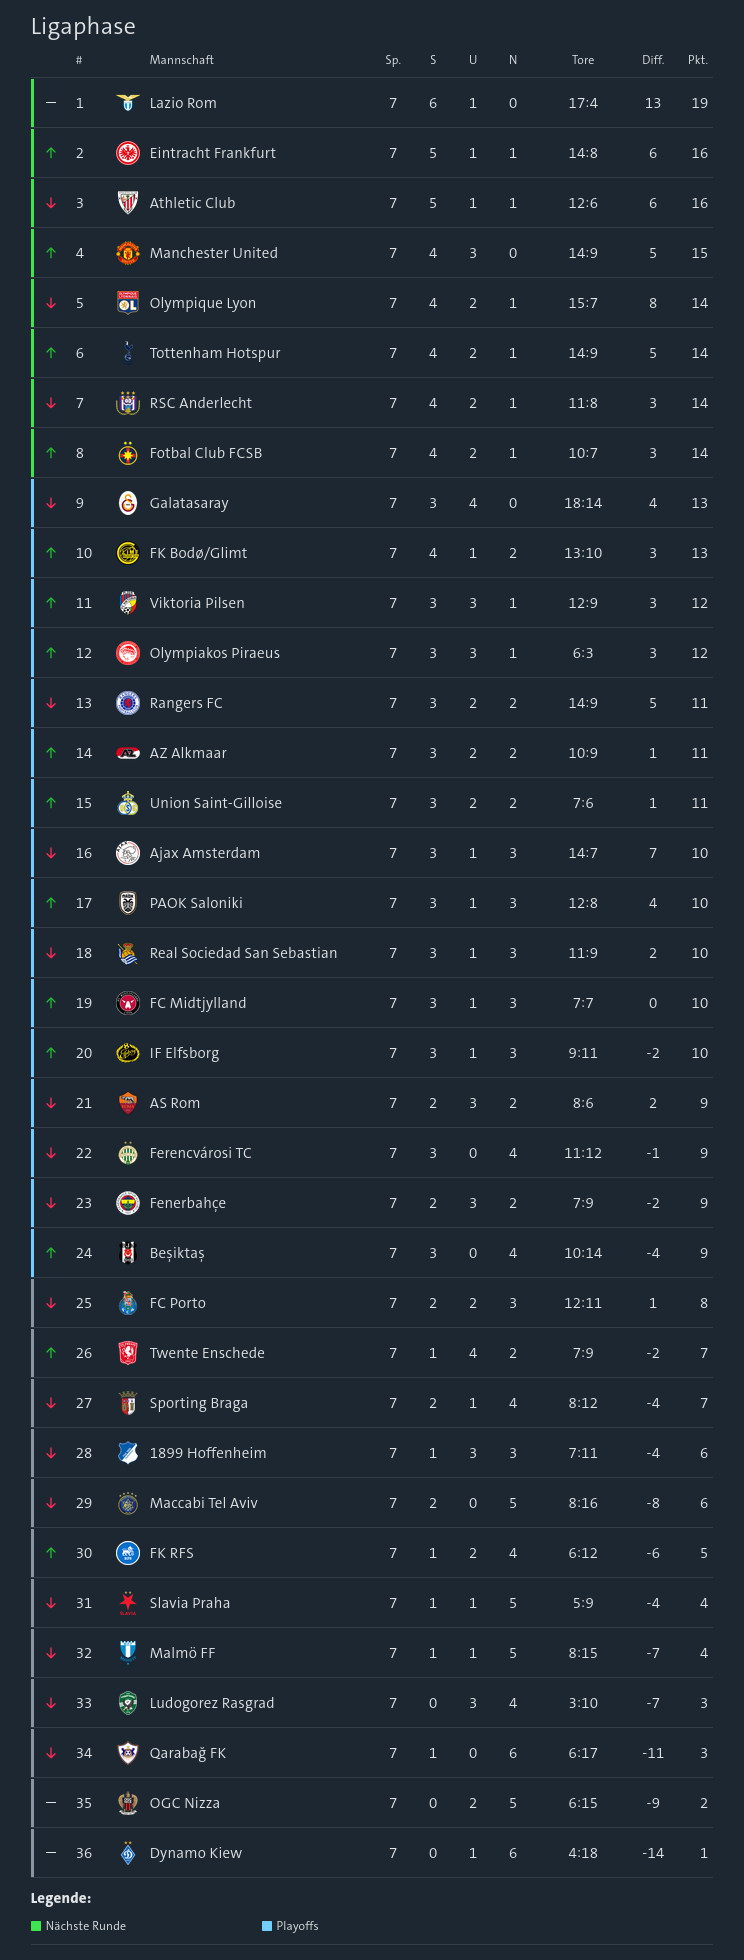Open the Fenerbahçe team link
The height and width of the screenshot is (1960, 744).
pyautogui.click(x=188, y=1203)
